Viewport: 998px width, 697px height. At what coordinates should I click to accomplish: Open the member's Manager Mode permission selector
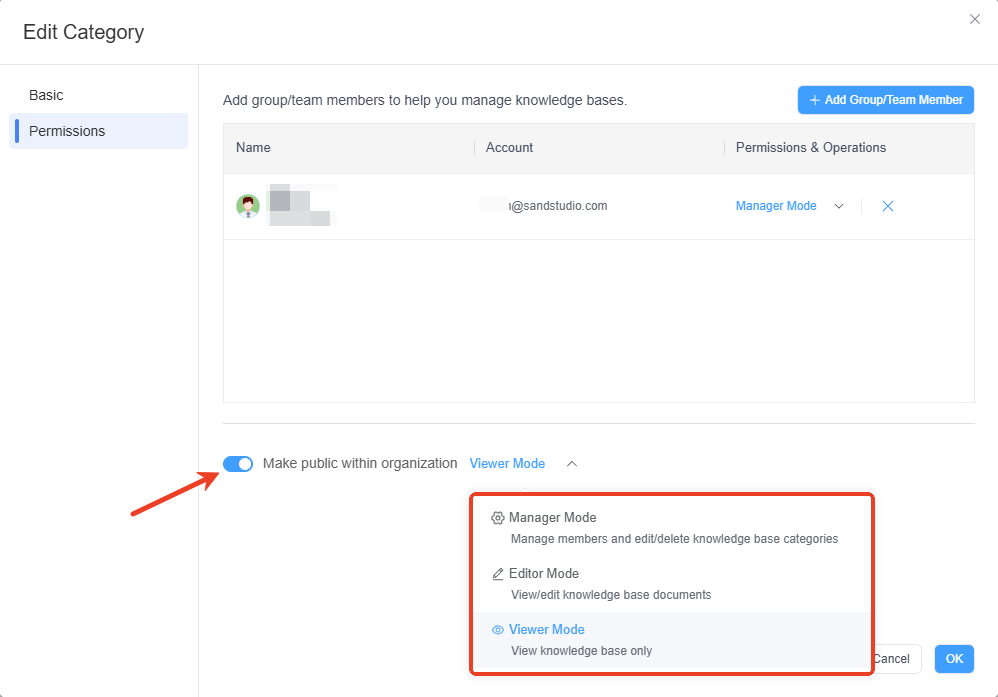pos(776,206)
